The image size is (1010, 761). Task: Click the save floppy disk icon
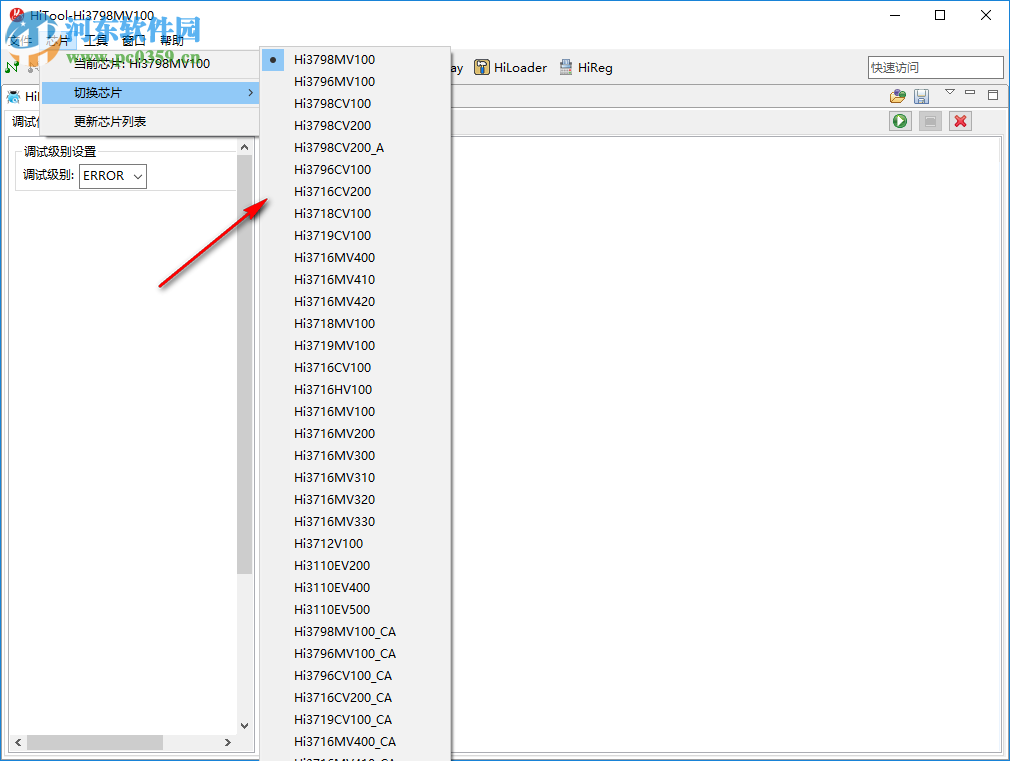922,97
